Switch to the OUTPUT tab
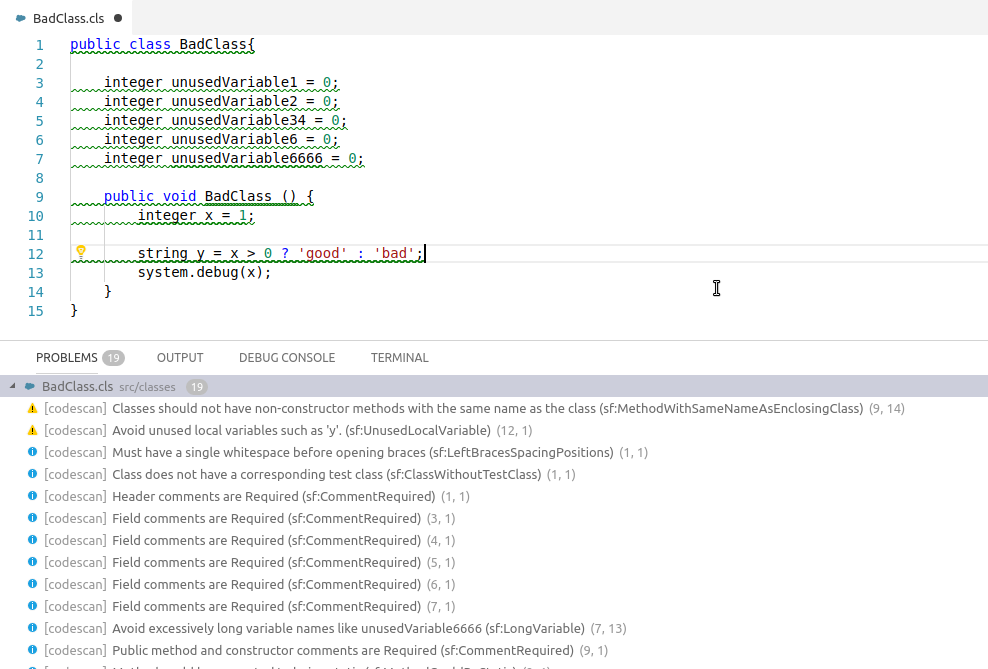 pyautogui.click(x=180, y=358)
